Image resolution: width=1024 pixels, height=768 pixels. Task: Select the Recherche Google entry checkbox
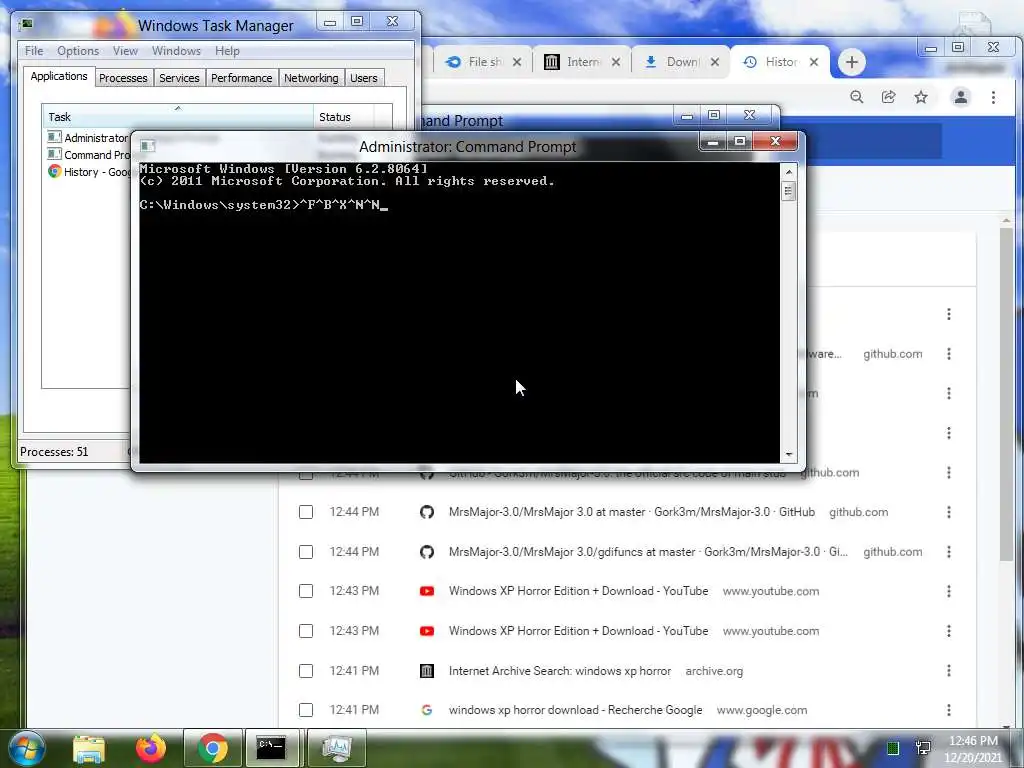point(306,710)
